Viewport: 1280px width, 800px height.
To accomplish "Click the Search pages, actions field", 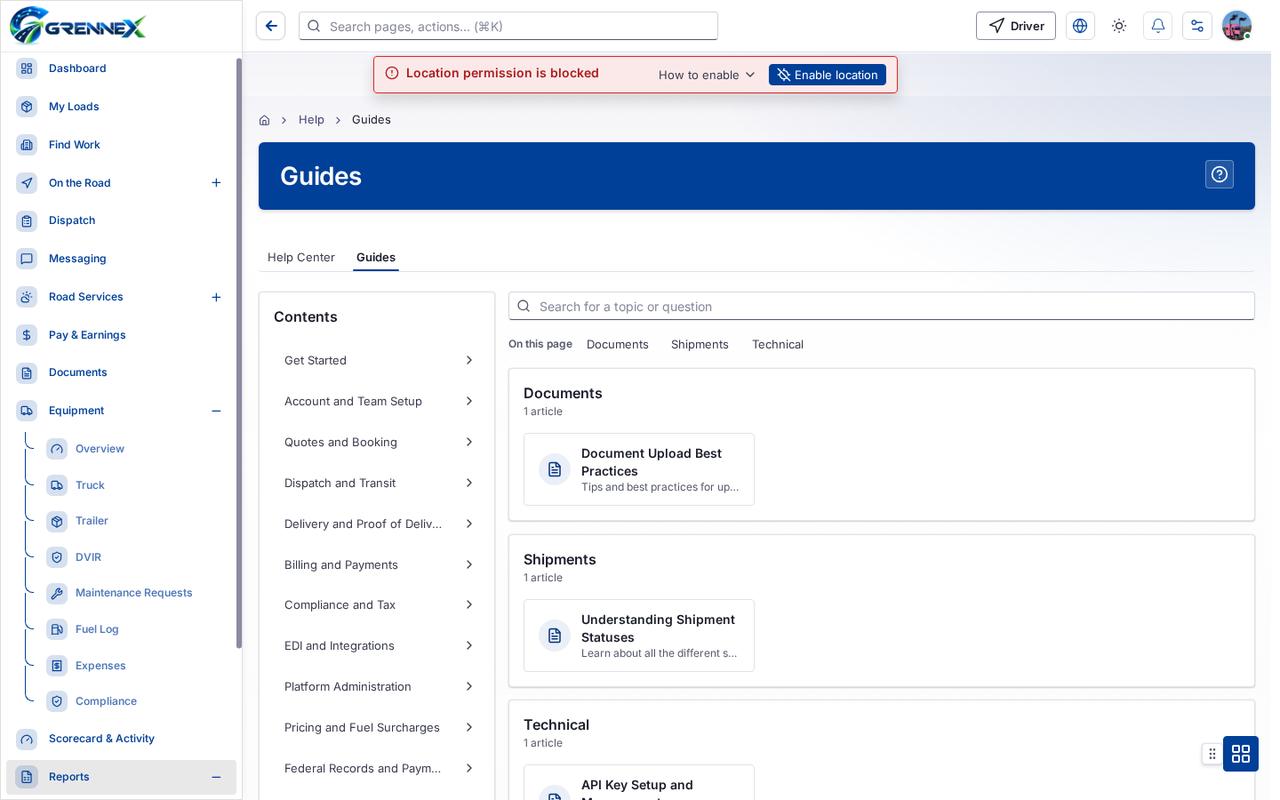I will (x=508, y=26).
